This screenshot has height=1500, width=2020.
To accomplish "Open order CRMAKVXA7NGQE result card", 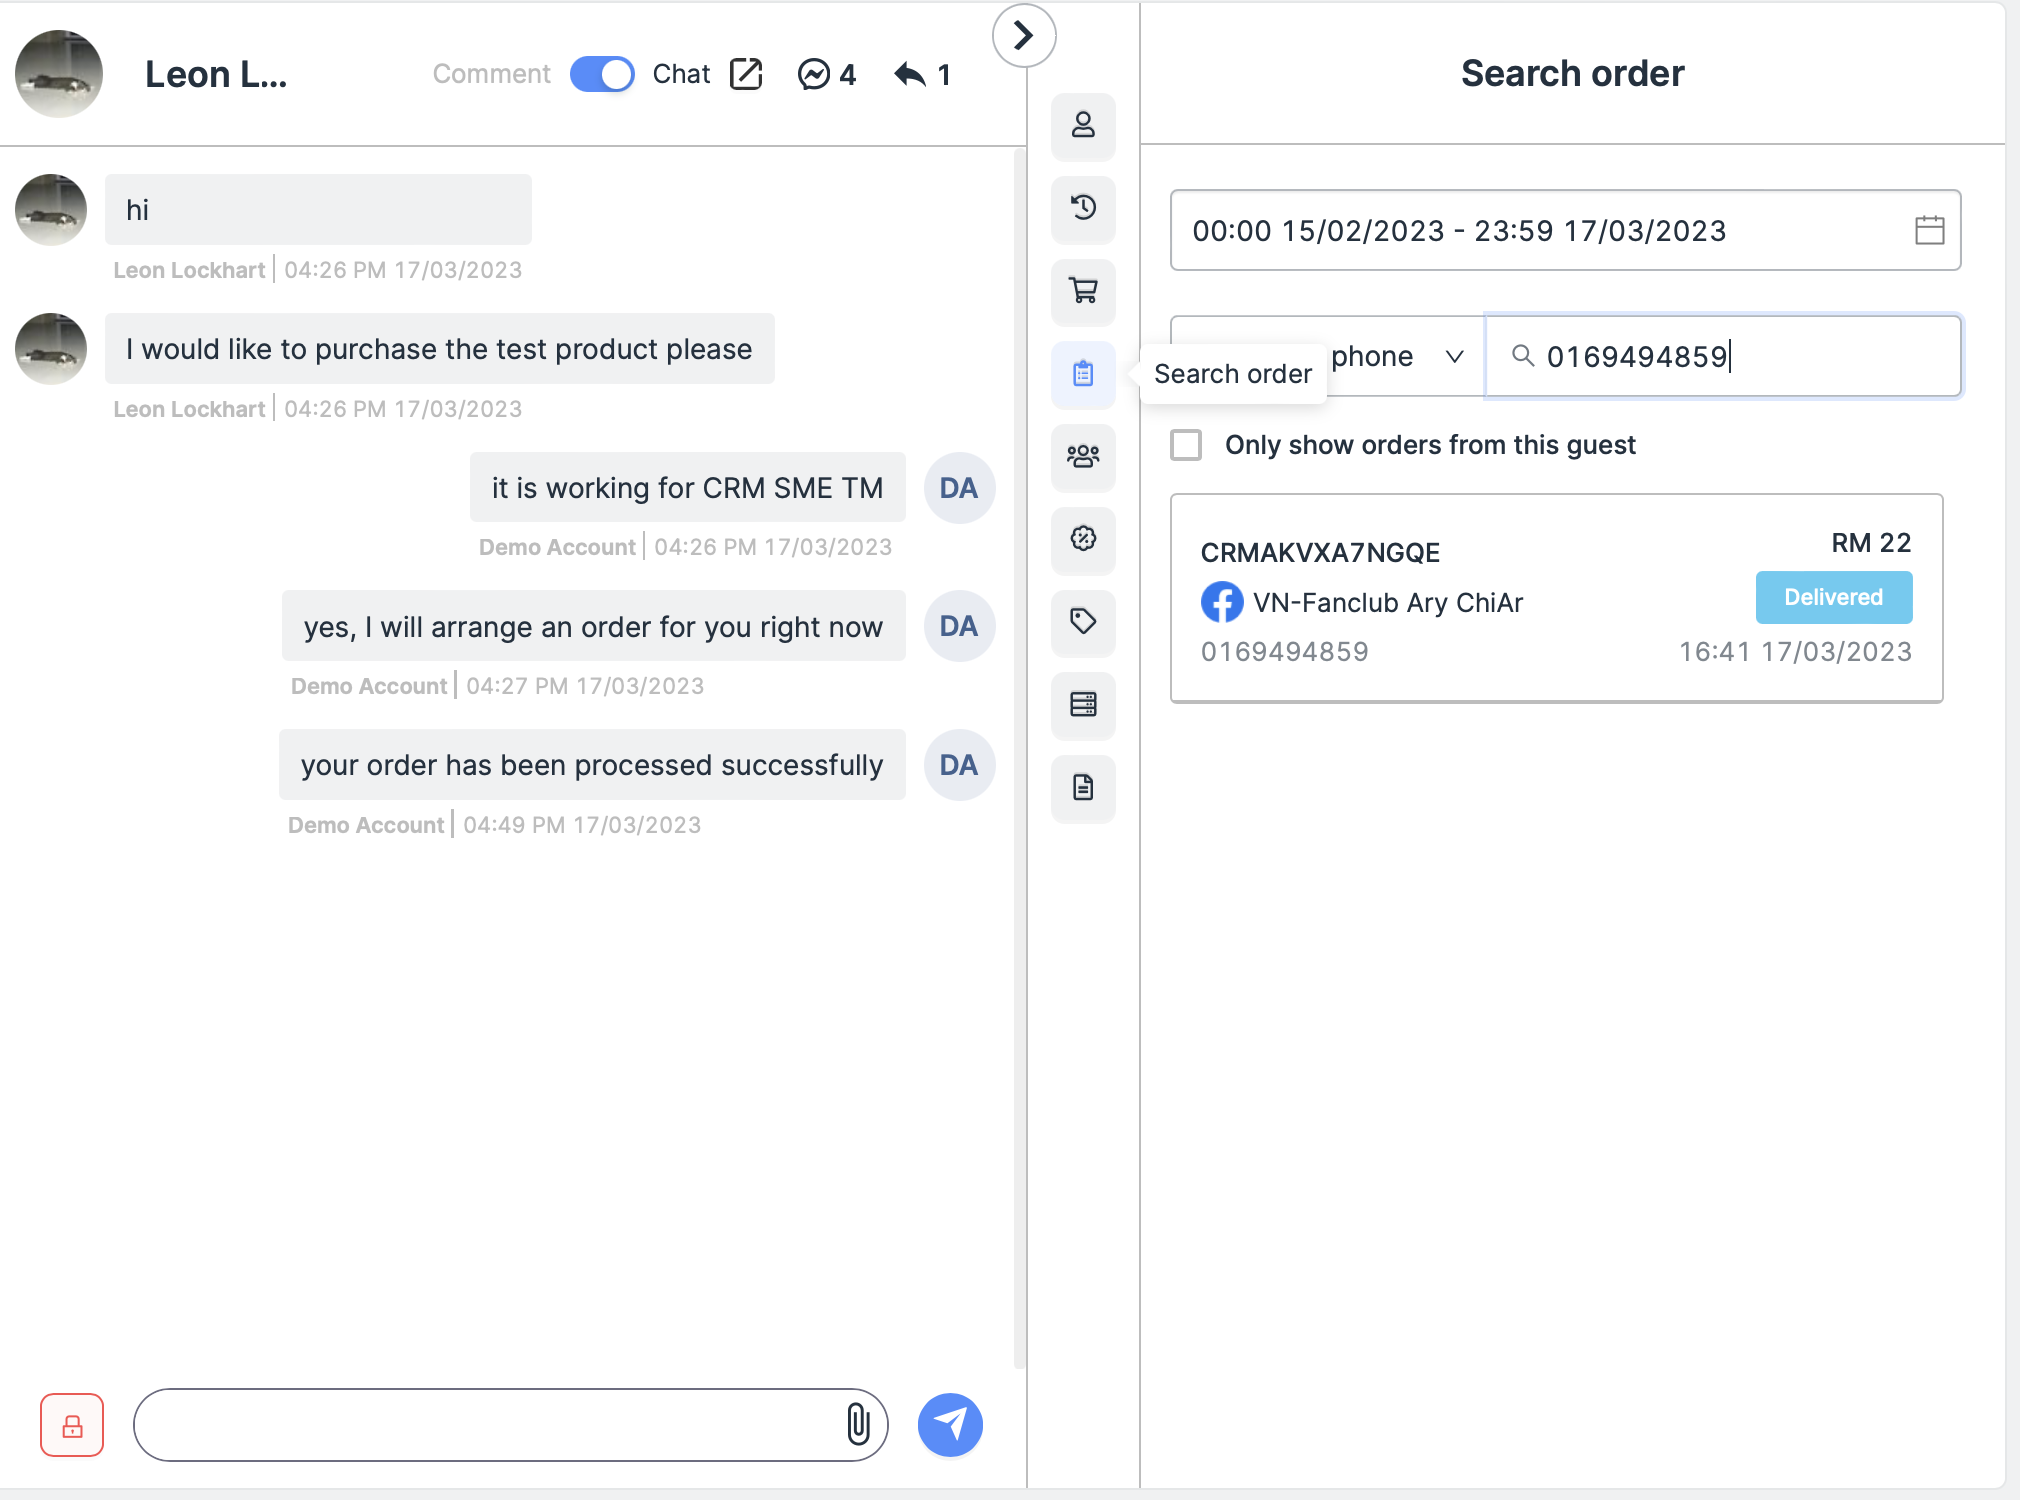I will click(x=1556, y=598).
